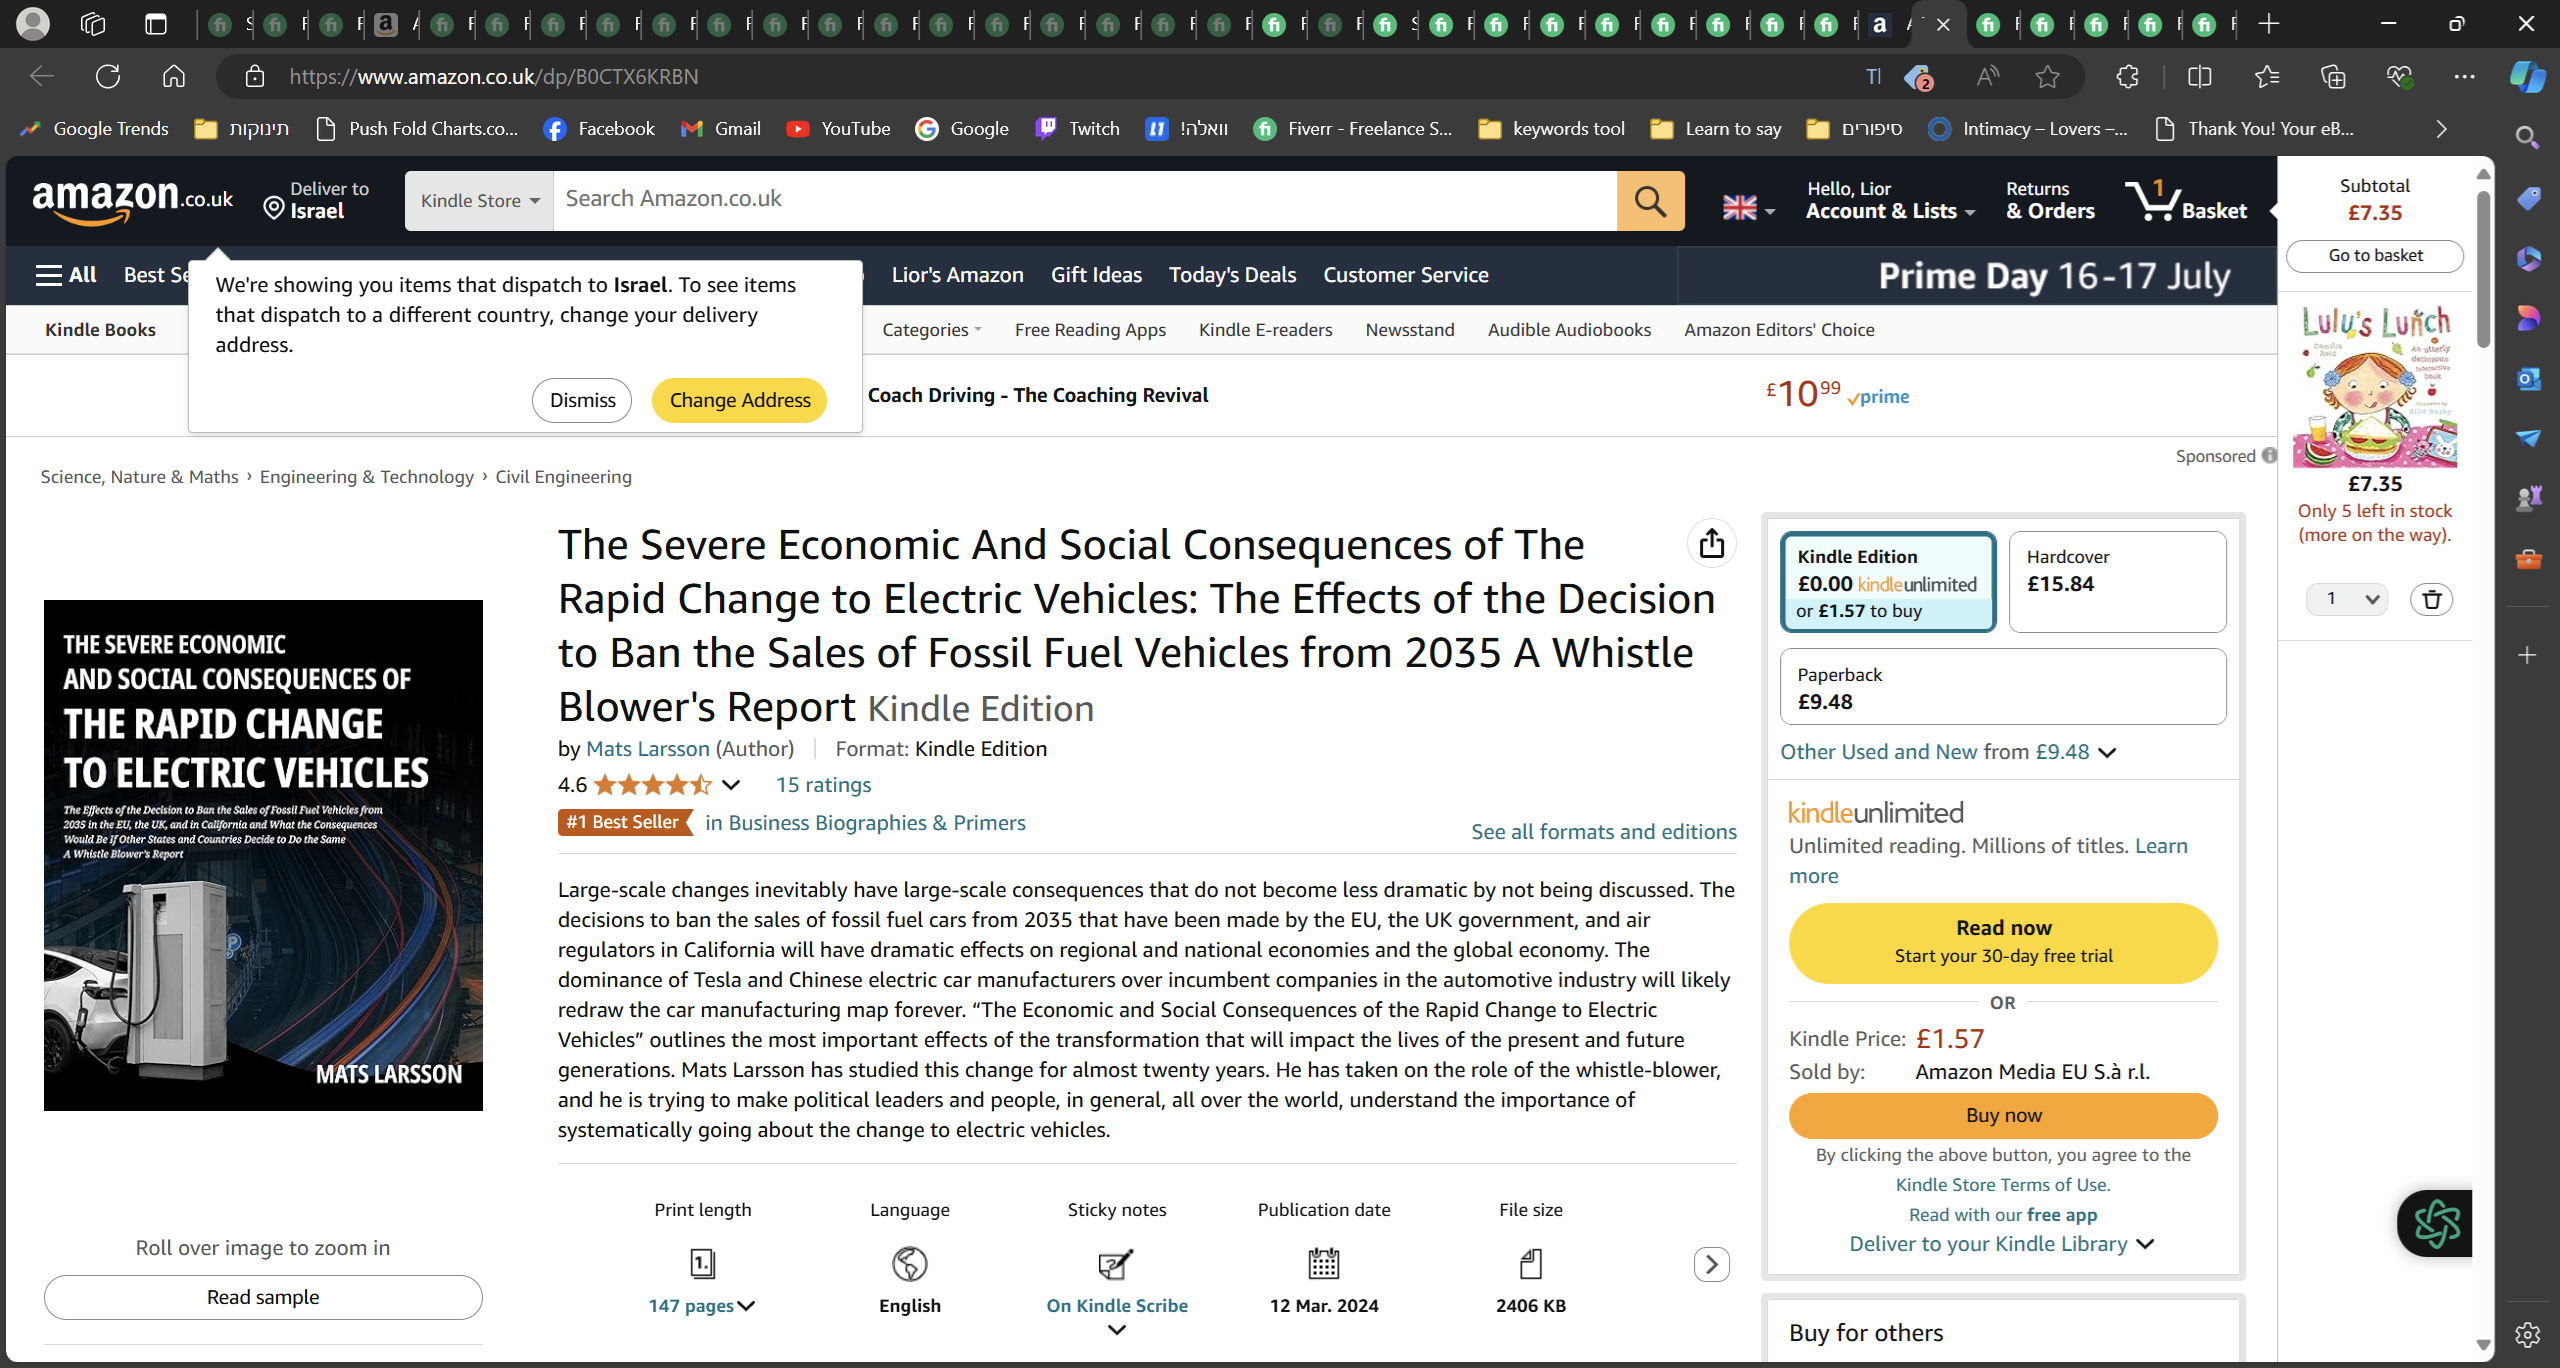Click the Publication date calendar icon

click(1323, 1264)
